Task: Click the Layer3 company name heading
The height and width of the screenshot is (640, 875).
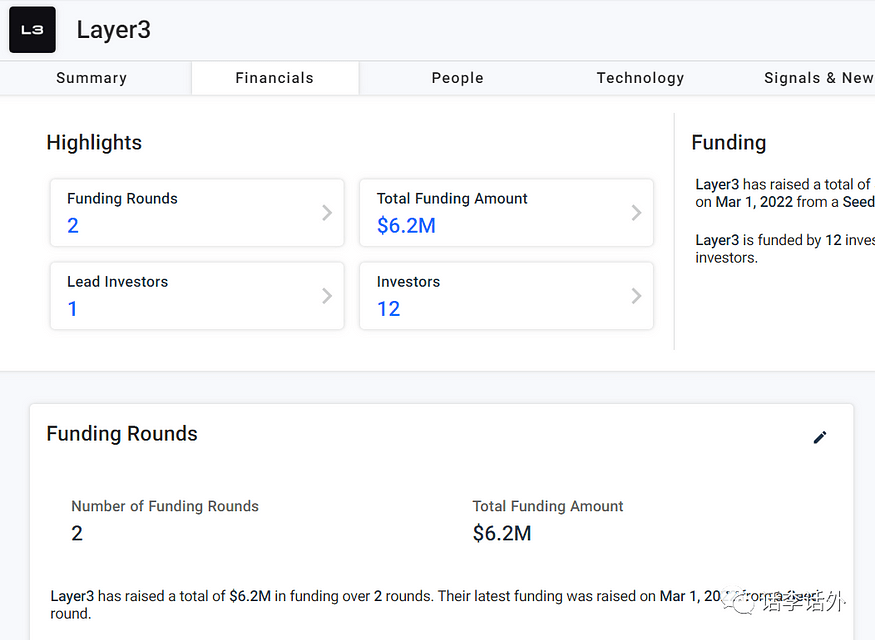Action: (x=114, y=30)
